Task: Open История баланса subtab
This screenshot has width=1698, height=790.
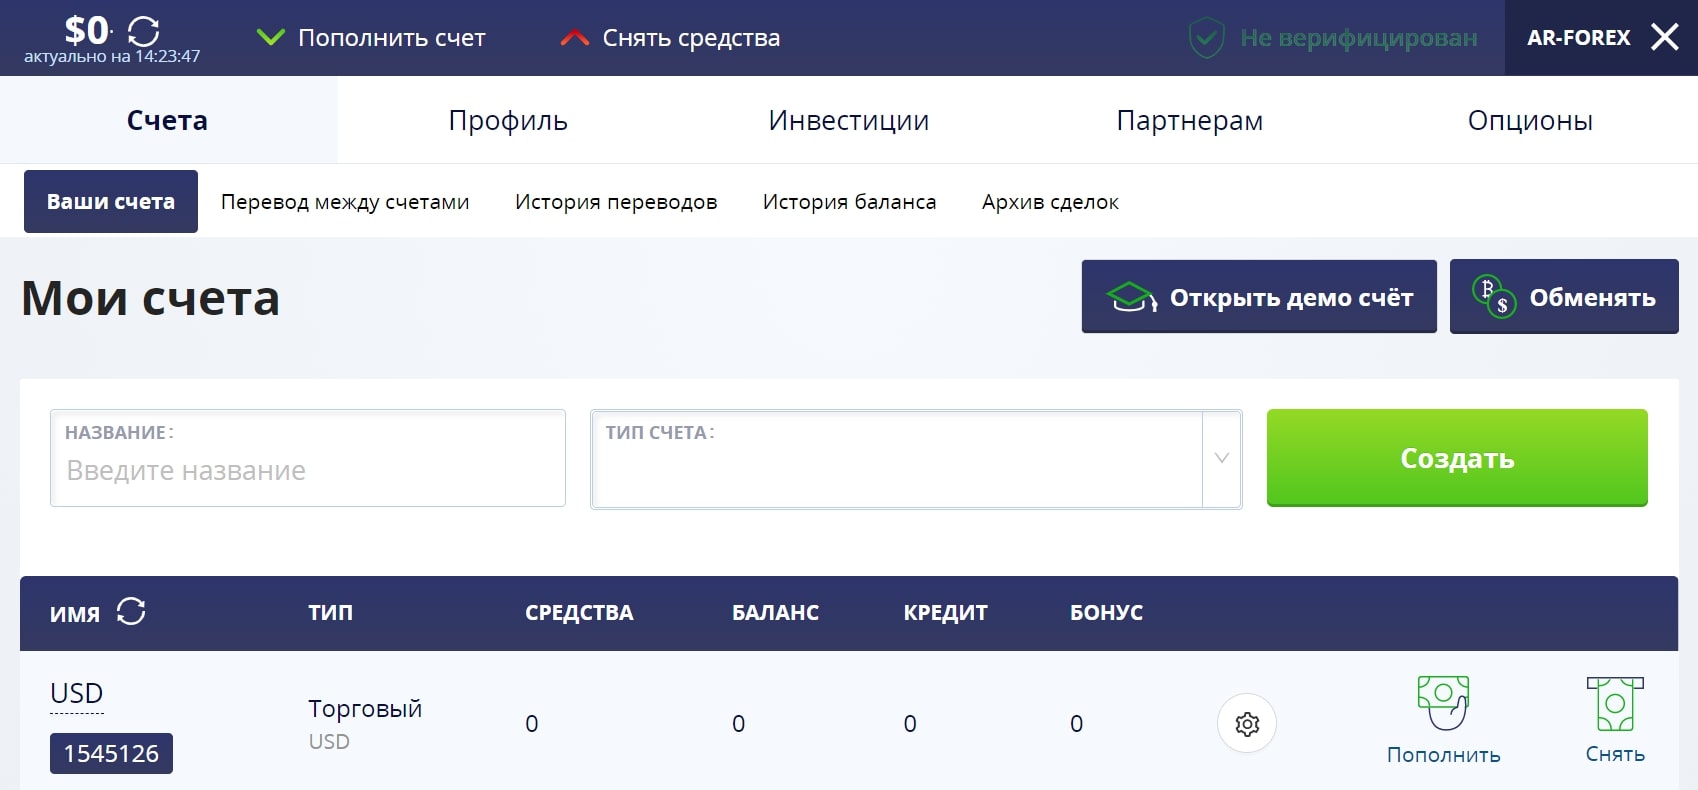Action: point(849,202)
